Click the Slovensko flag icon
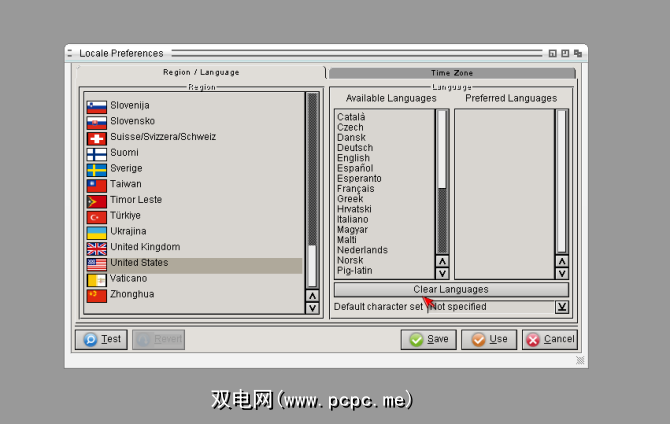 pyautogui.click(x=97, y=123)
